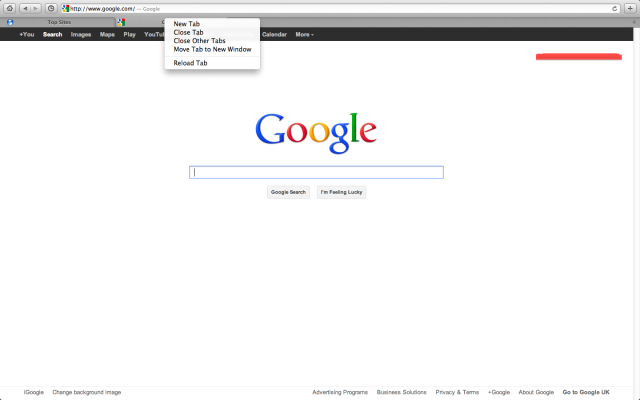Expand the More dropdown in Google bar
Viewport: 640px width, 400px height.
pos(304,34)
